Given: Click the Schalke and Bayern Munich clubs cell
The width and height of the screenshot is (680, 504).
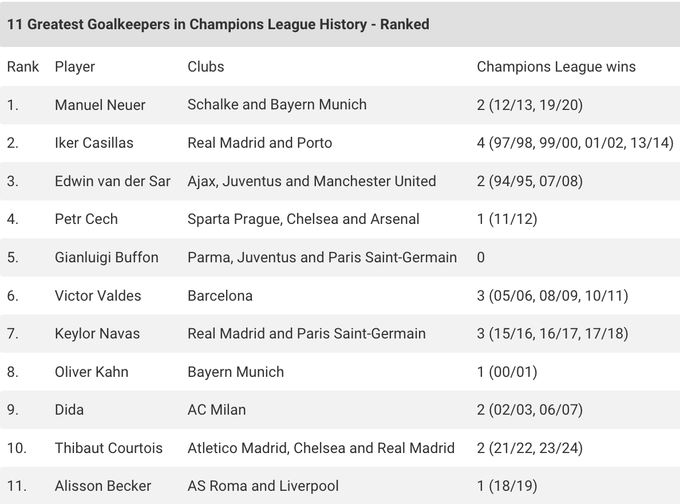Looking at the screenshot, I should click(277, 105).
